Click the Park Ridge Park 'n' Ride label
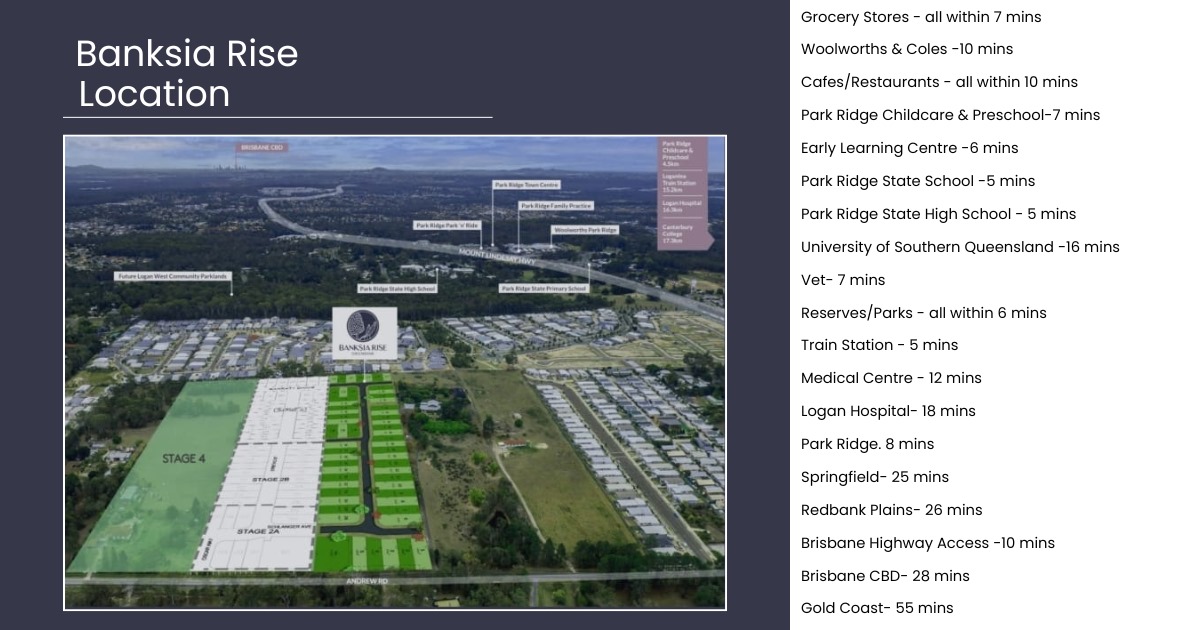Screen dimensions: 1200x630 click(447, 226)
